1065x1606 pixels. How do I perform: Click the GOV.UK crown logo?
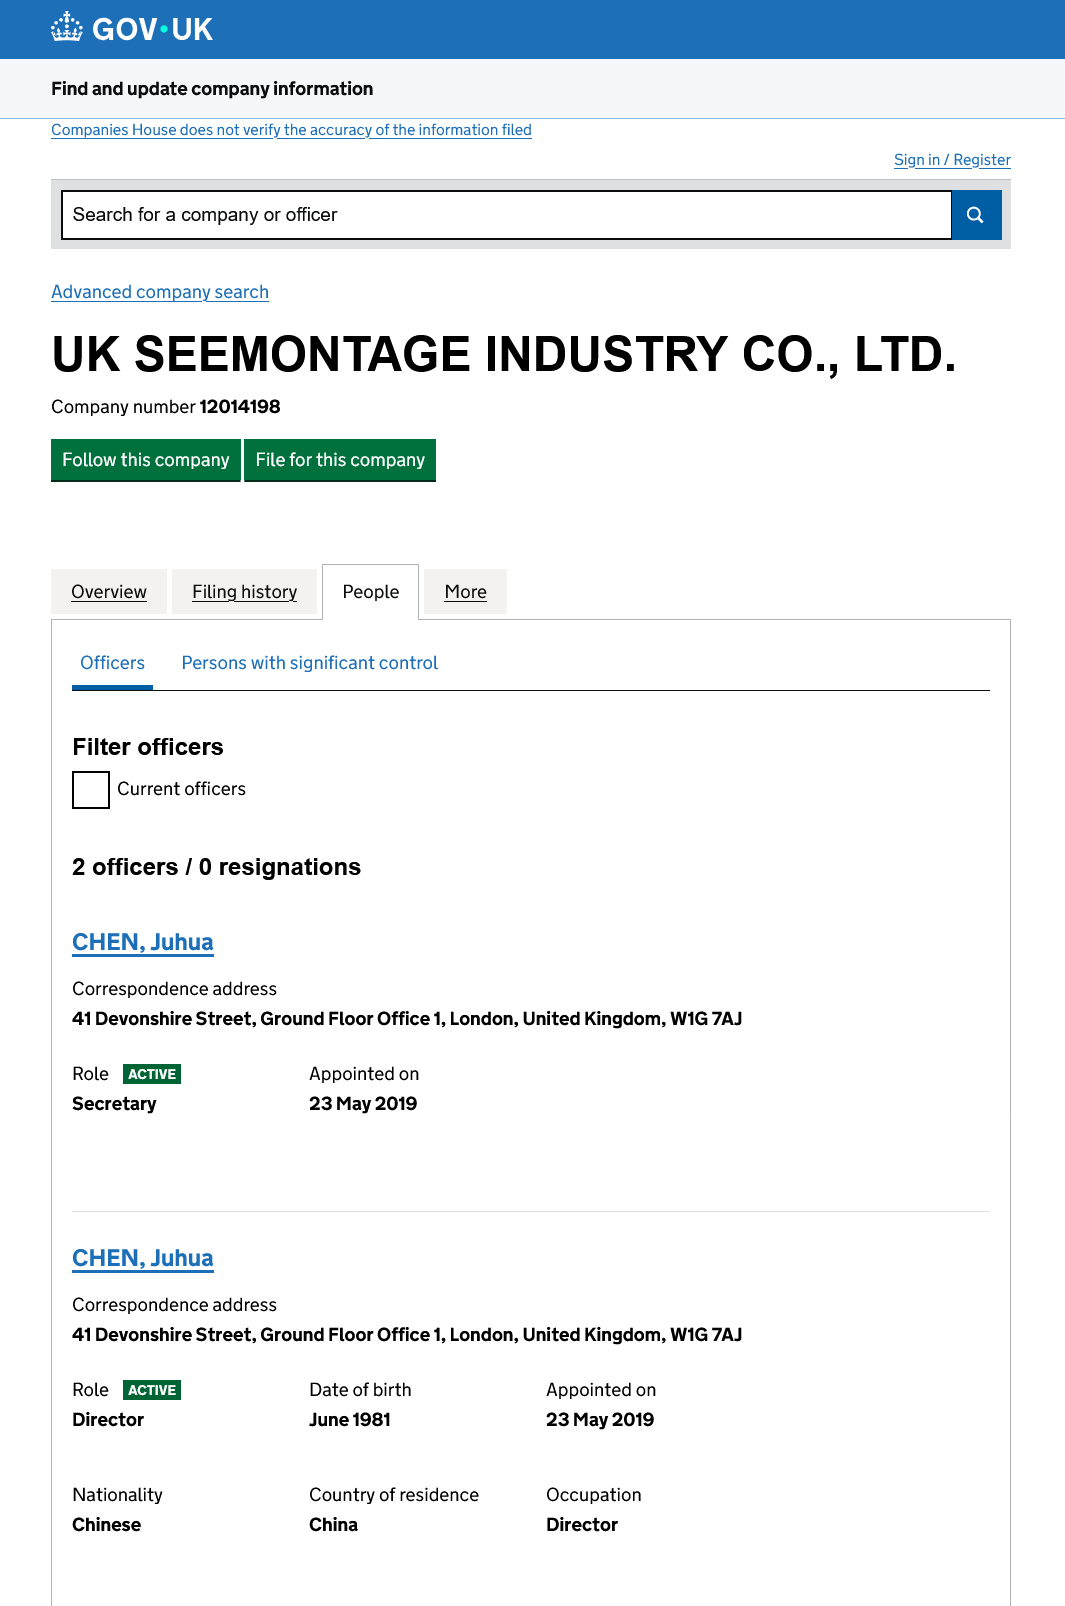[x=67, y=28]
